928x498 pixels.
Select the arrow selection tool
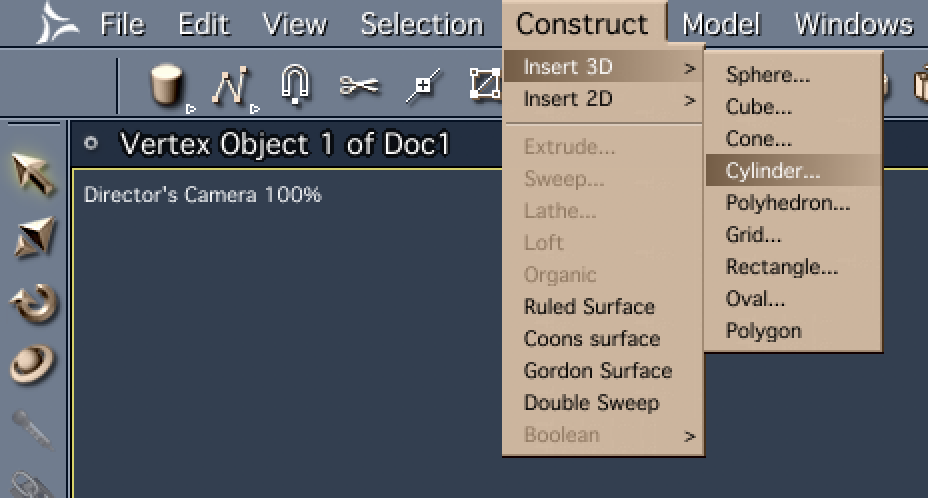click(32, 172)
